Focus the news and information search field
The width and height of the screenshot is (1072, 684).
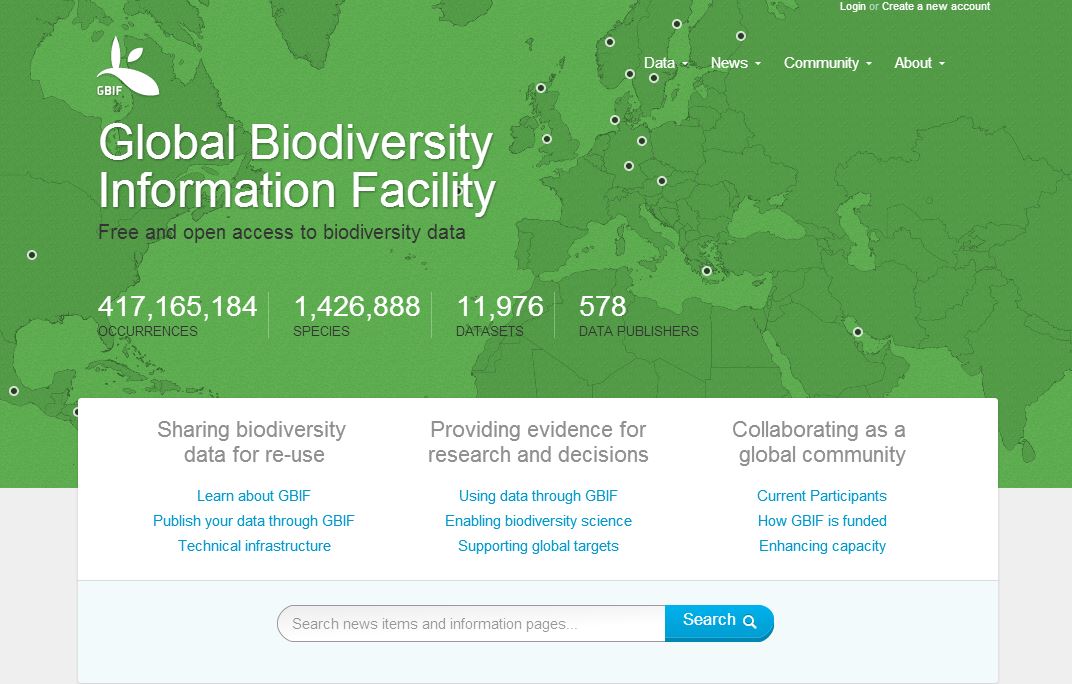pyautogui.click(x=471, y=623)
